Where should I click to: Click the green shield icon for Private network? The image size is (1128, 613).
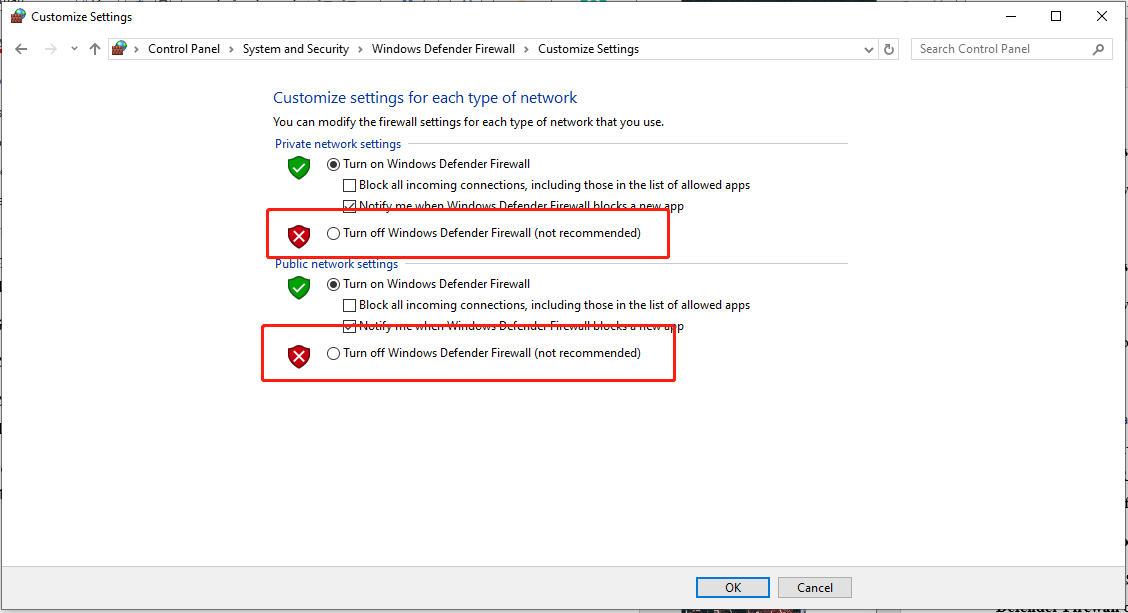pos(298,168)
